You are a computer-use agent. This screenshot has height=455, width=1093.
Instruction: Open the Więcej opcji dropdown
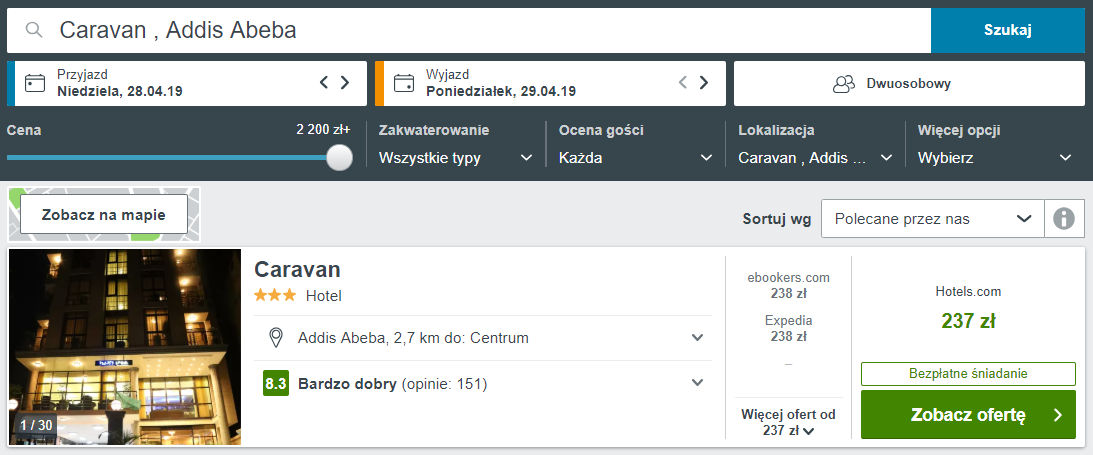click(995, 158)
